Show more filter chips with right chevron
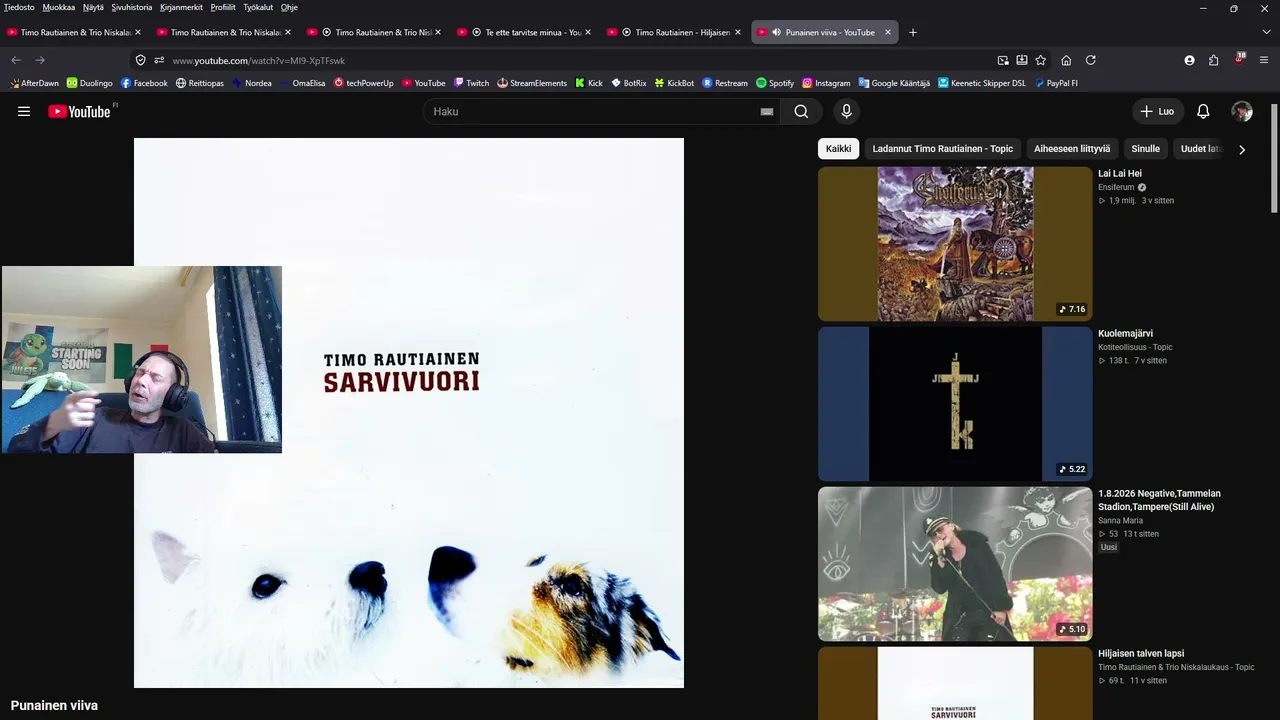The height and width of the screenshot is (720, 1280). [x=1242, y=149]
